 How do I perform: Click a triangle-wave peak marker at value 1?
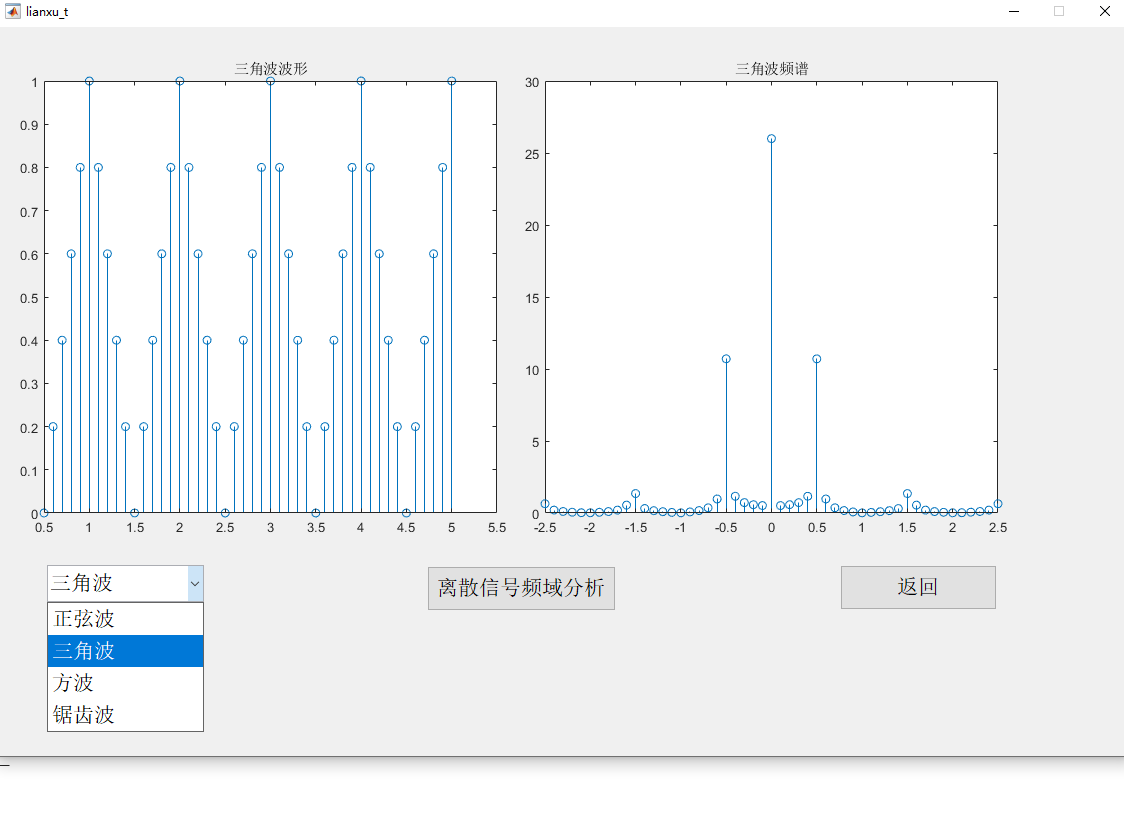[x=89, y=81]
